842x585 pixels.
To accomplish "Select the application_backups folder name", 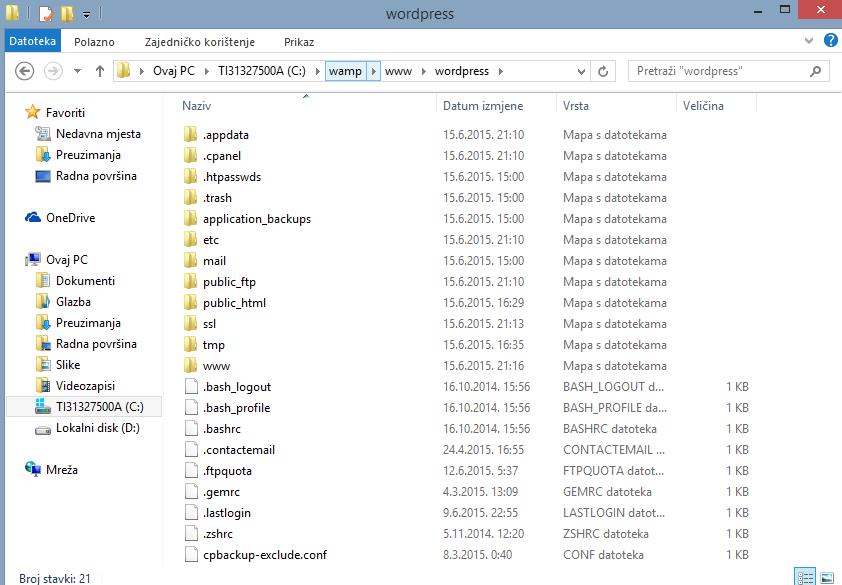I will [257, 219].
